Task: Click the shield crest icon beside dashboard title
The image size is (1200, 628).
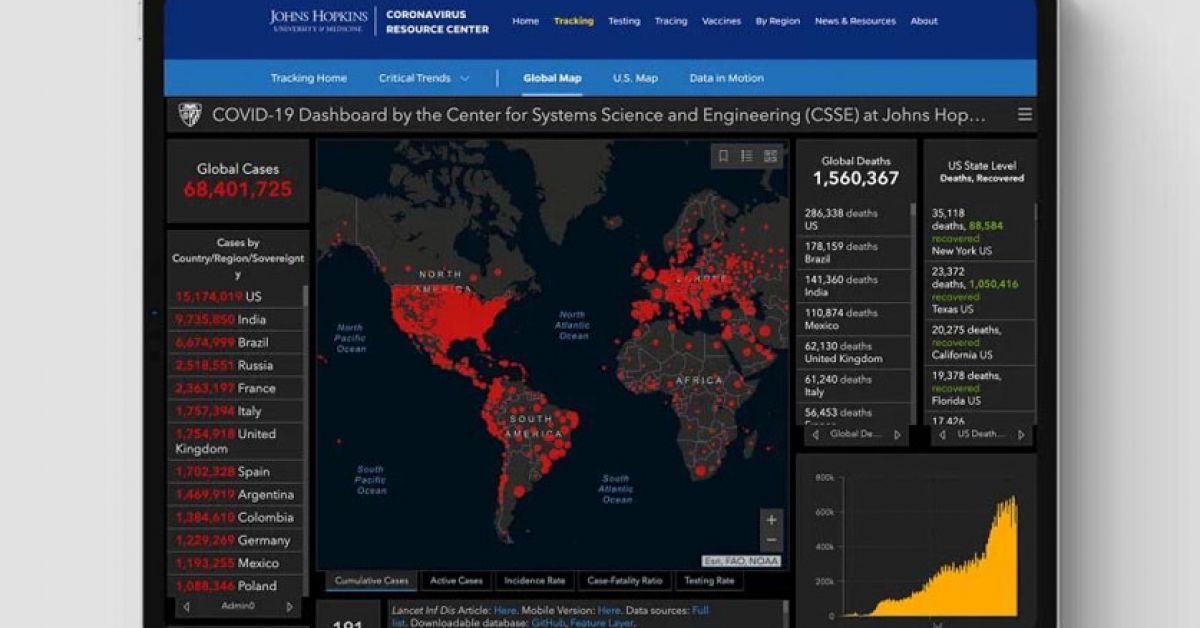Action: point(190,114)
